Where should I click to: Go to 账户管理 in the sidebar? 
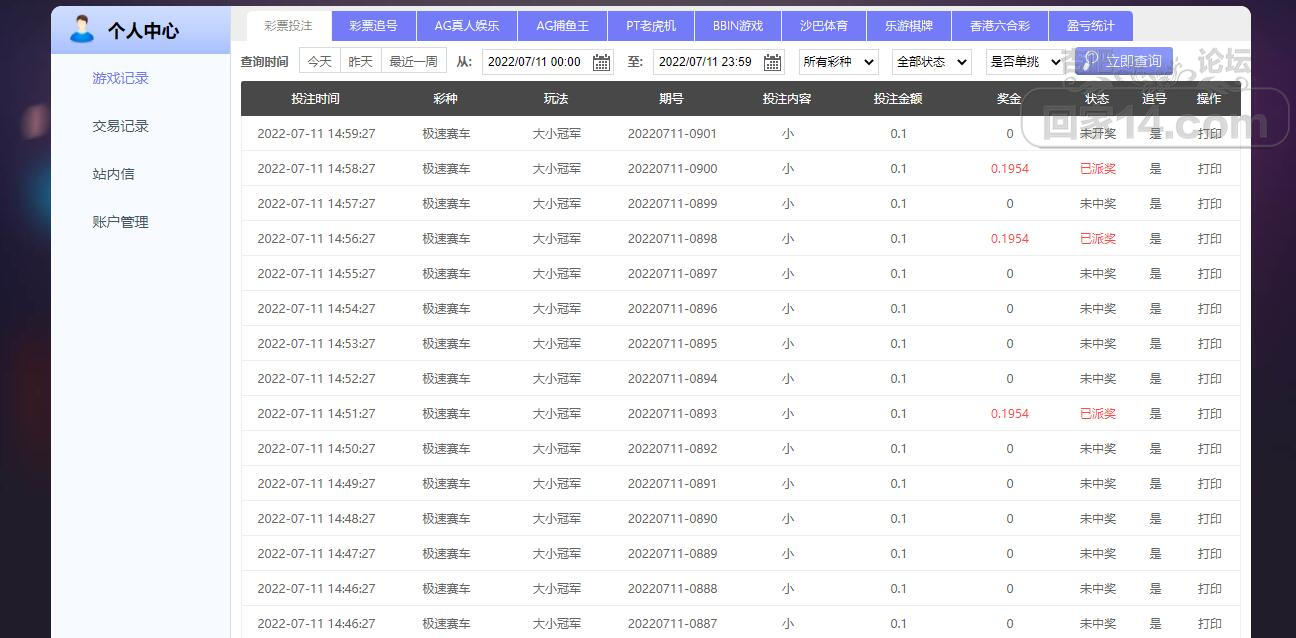[x=120, y=222]
